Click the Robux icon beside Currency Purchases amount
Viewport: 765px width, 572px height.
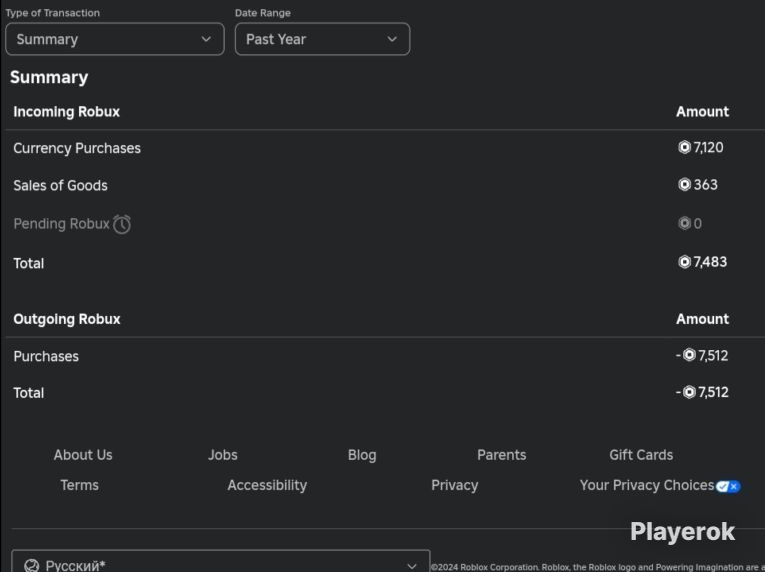684,147
